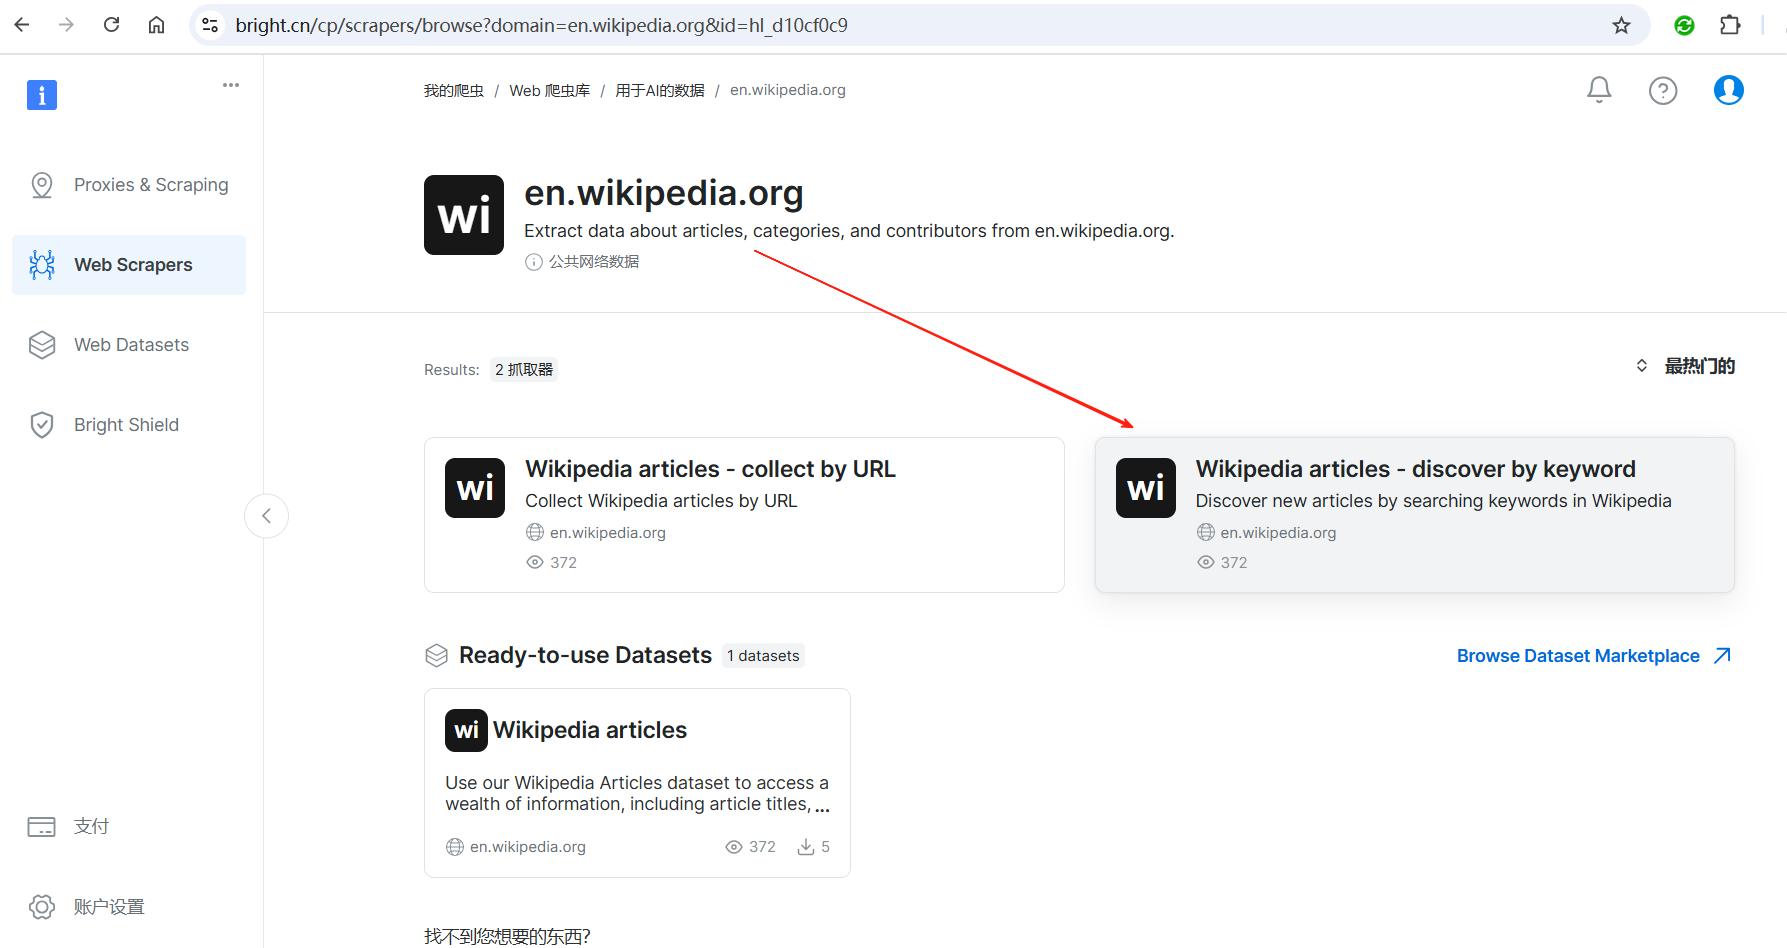
Task: Open Web Datasets in sidebar
Action: [129, 345]
